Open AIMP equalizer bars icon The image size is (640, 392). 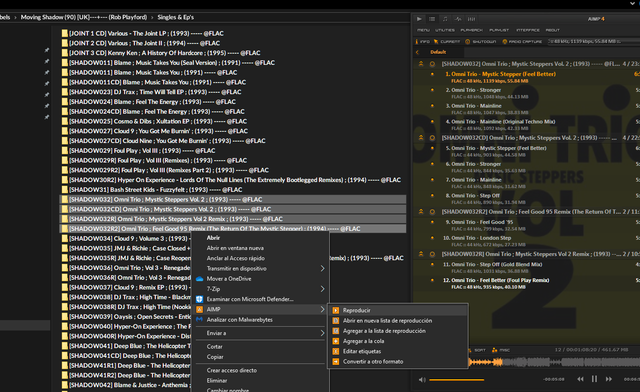(x=471, y=19)
